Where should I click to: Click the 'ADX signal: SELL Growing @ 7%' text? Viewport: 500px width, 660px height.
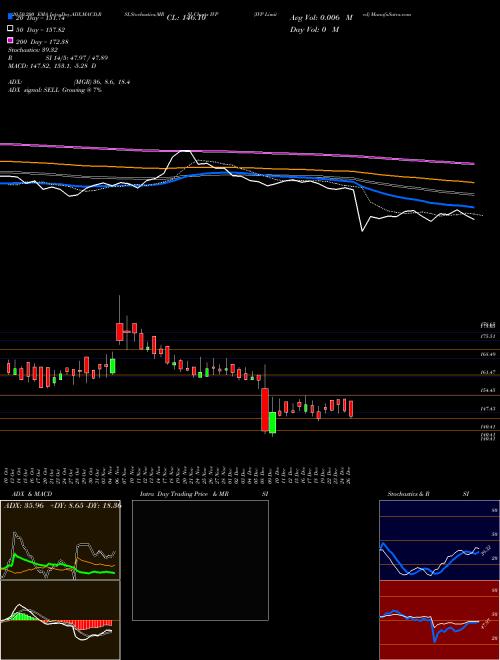[55, 90]
